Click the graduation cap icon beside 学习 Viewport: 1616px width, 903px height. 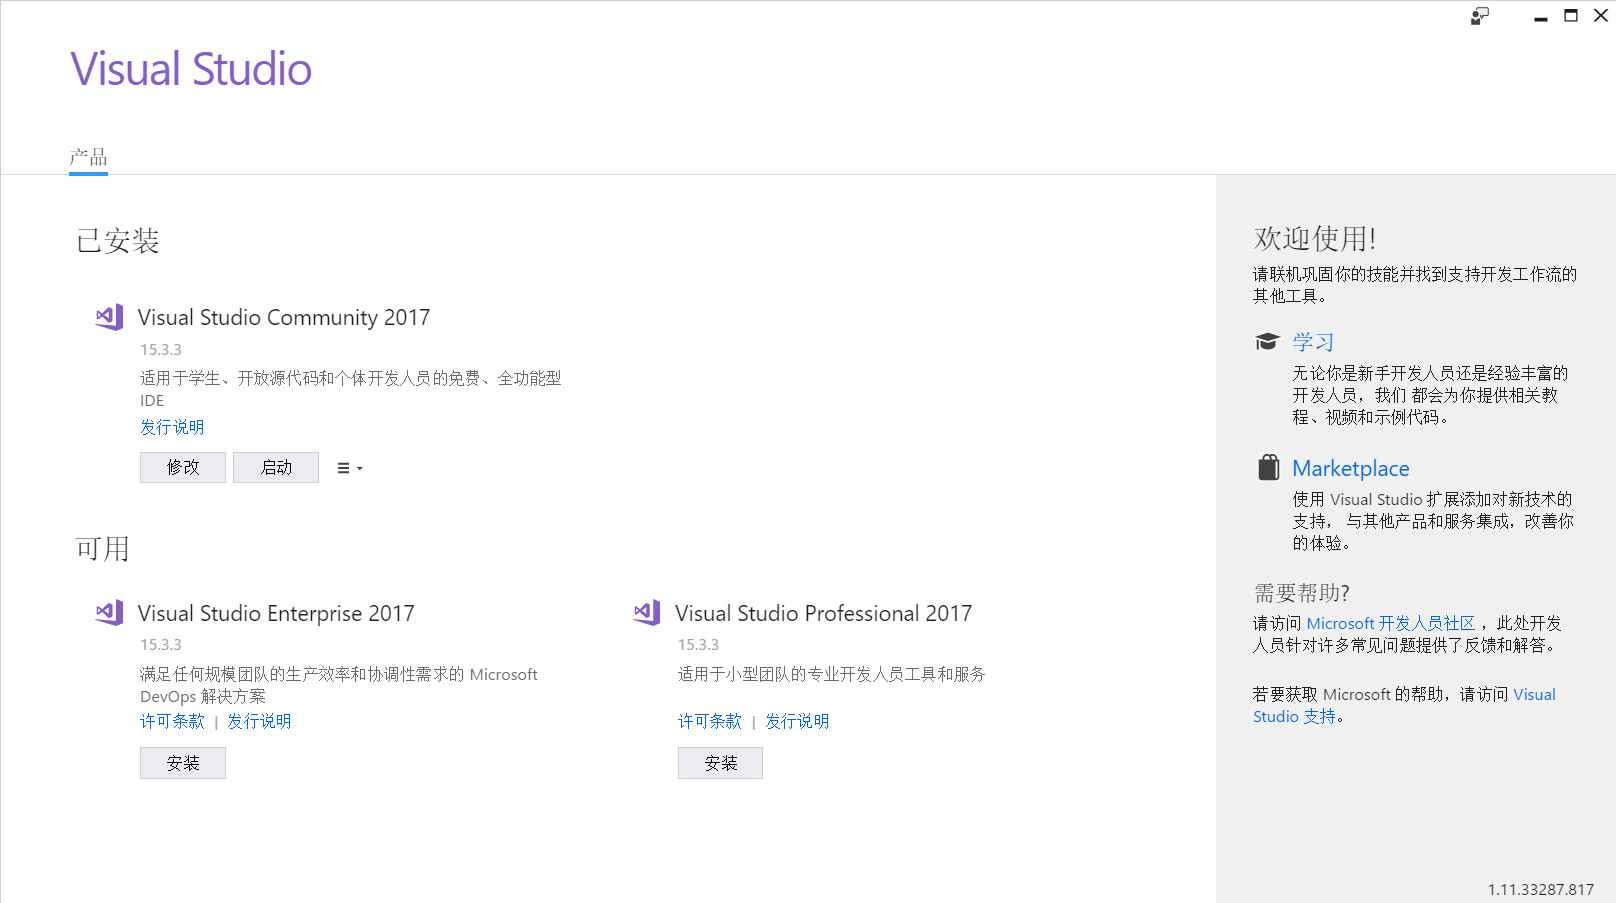pyautogui.click(x=1268, y=340)
